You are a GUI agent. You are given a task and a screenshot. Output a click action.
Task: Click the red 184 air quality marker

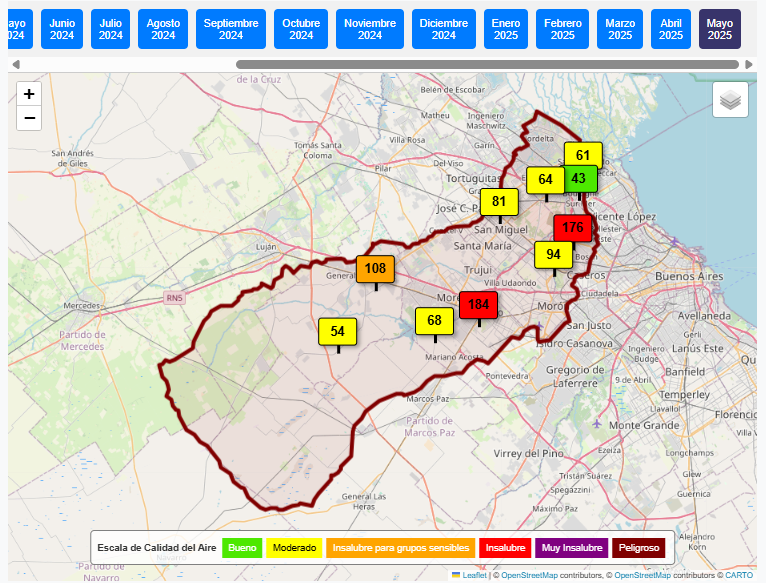point(479,305)
